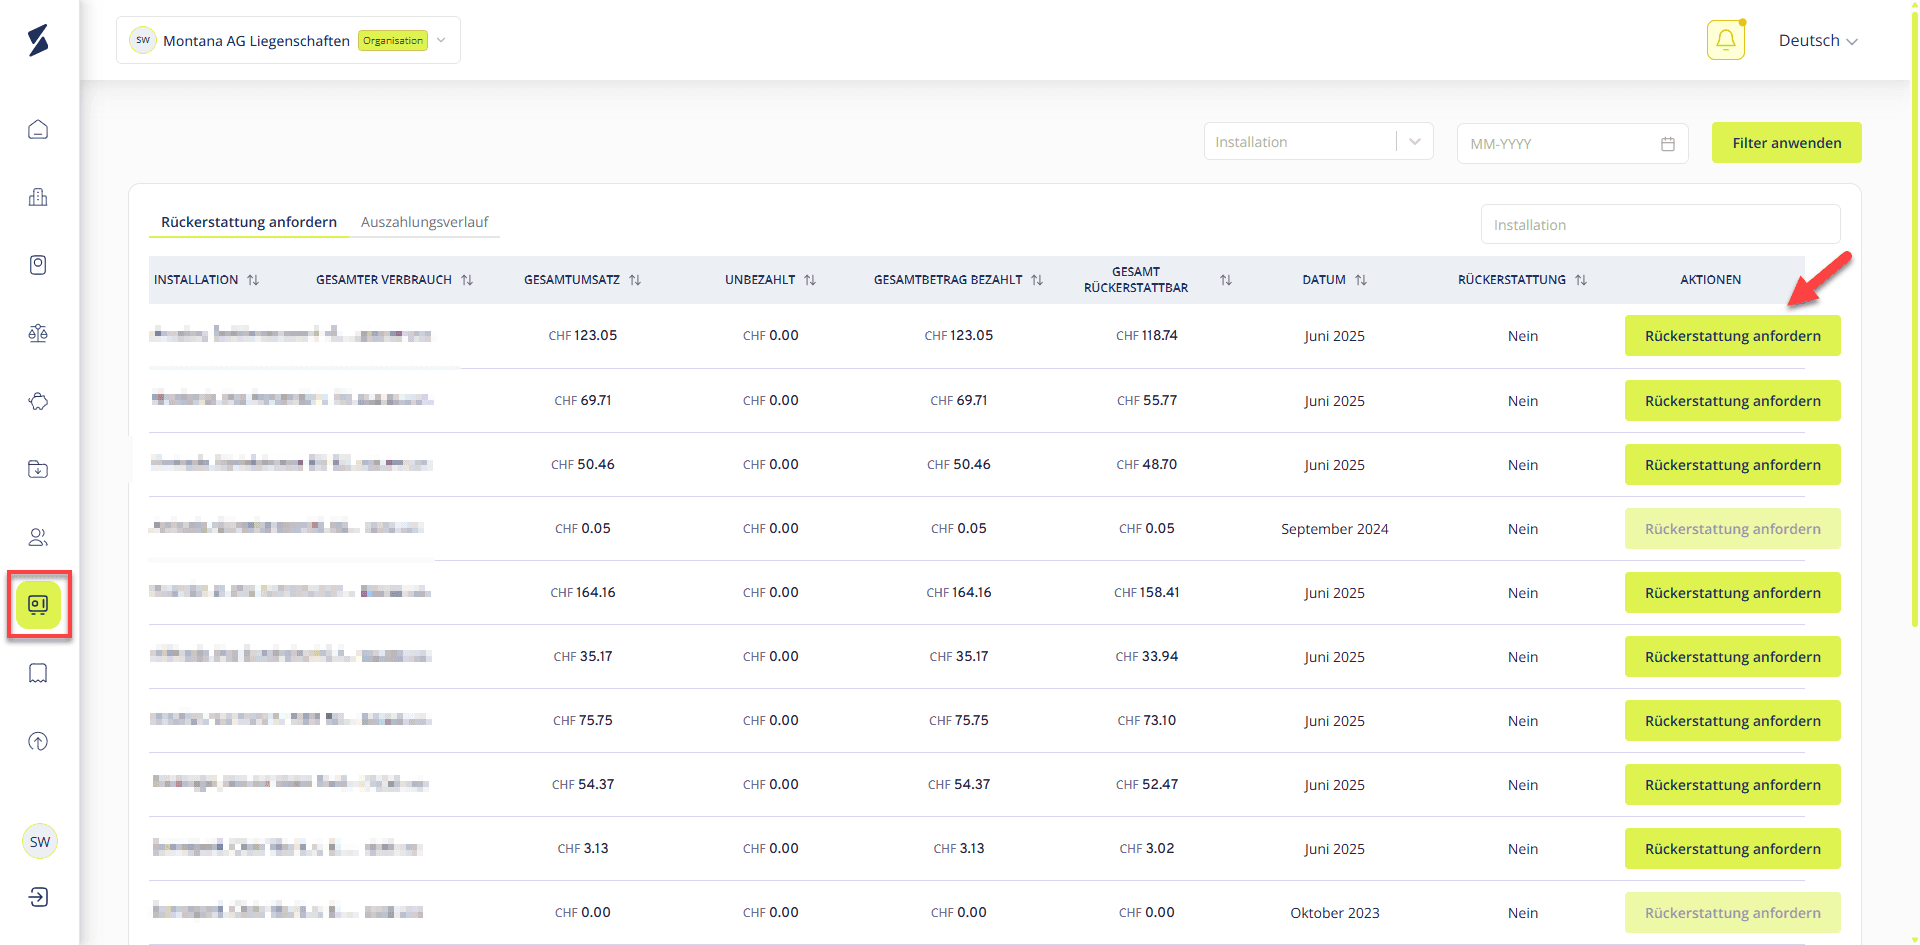This screenshot has width=1920, height=945.
Task: Sort by Gesamt rückerstattbar column
Action: (x=1226, y=280)
